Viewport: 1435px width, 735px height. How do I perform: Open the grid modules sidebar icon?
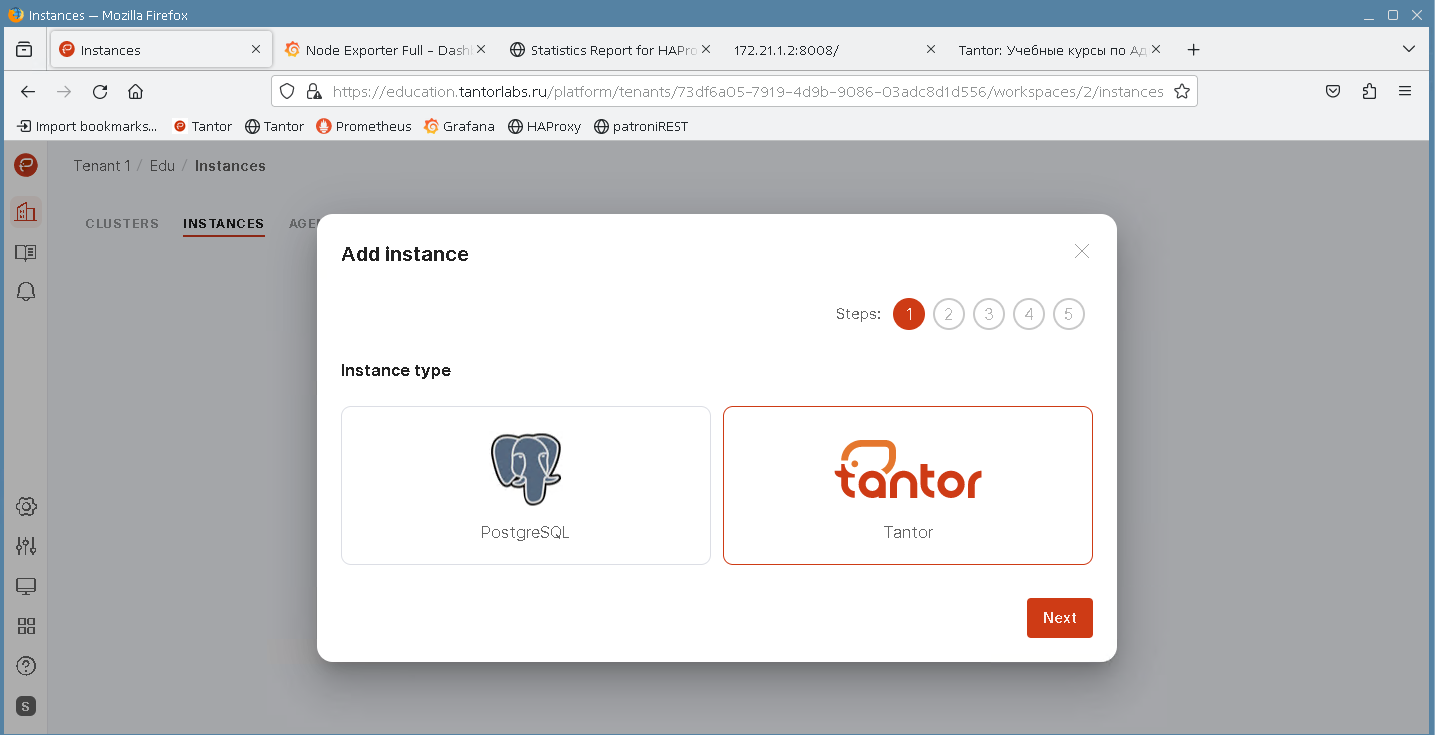(x=26, y=626)
